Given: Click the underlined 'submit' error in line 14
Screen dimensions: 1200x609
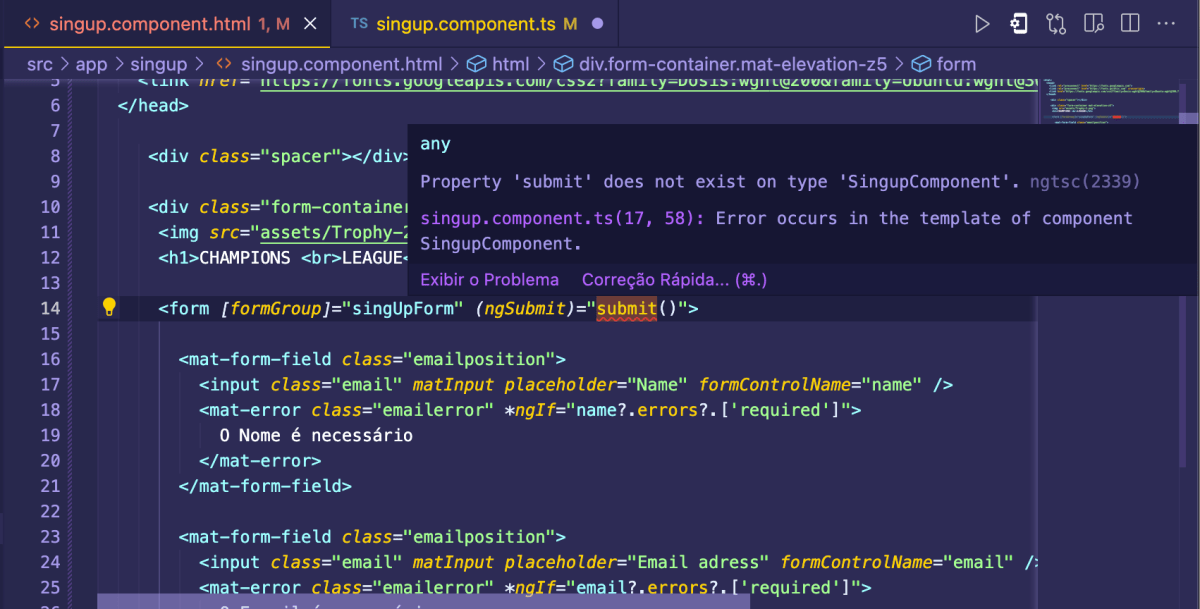Looking at the screenshot, I should click(627, 309).
